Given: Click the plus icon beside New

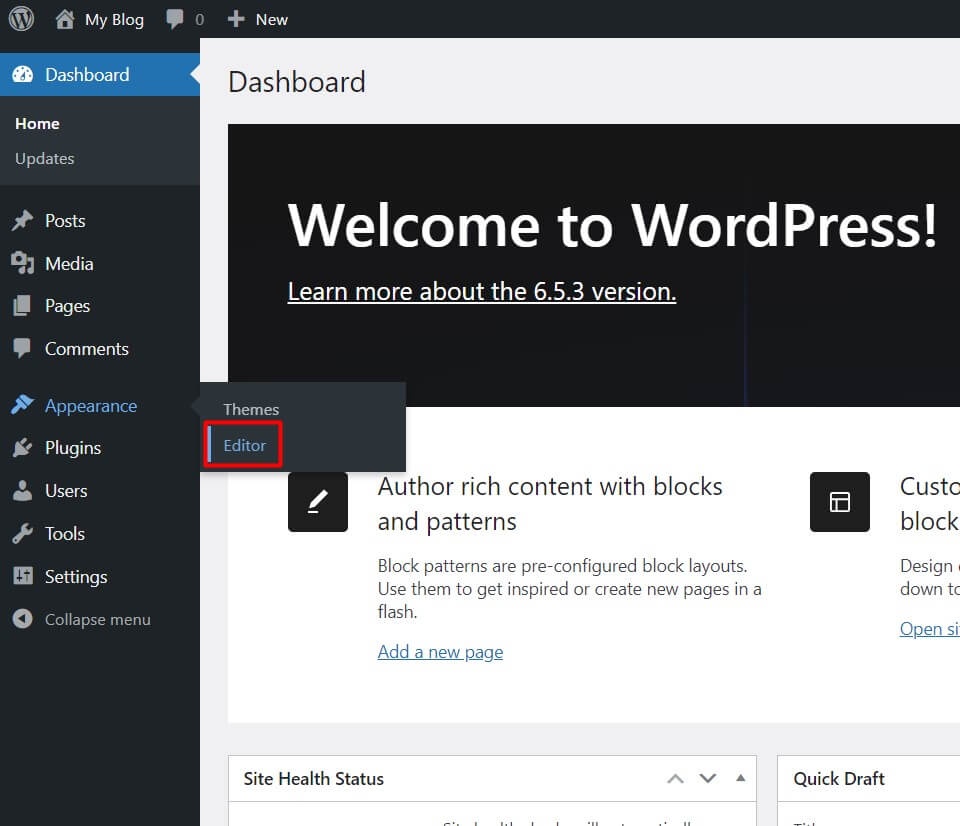Looking at the screenshot, I should tap(236, 19).
